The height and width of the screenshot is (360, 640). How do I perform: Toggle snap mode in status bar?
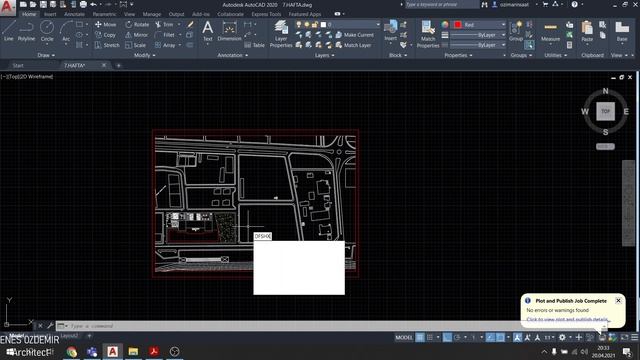point(430,338)
